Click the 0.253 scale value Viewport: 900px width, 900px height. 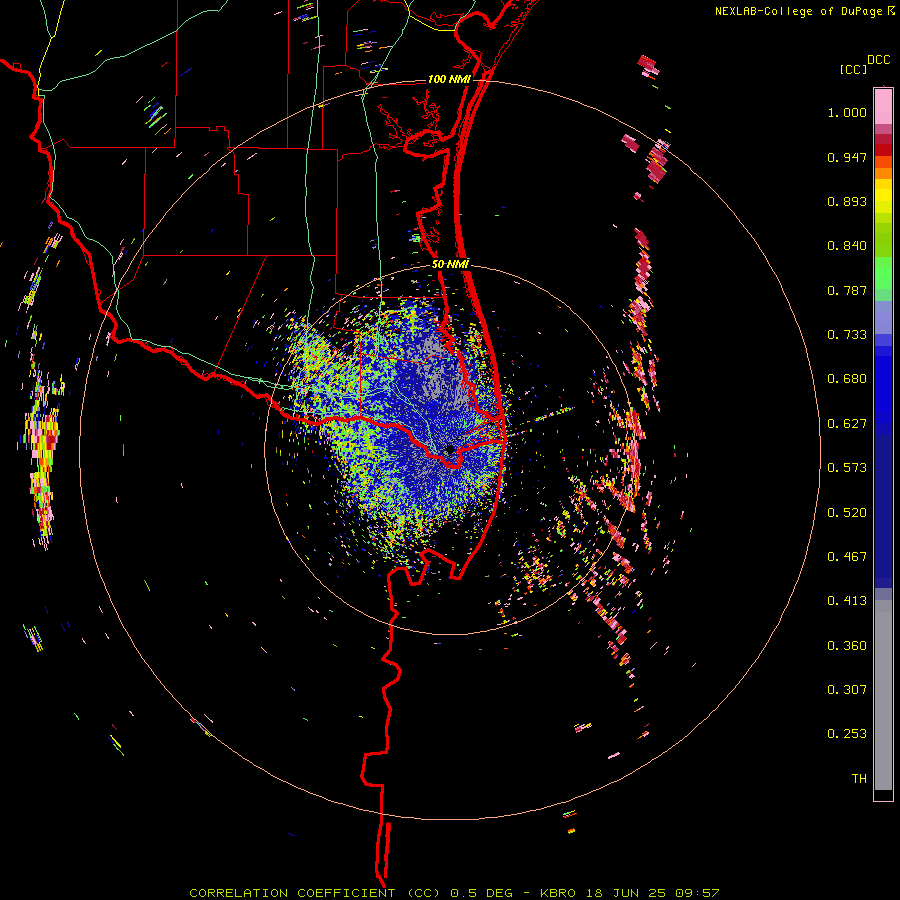(x=847, y=734)
